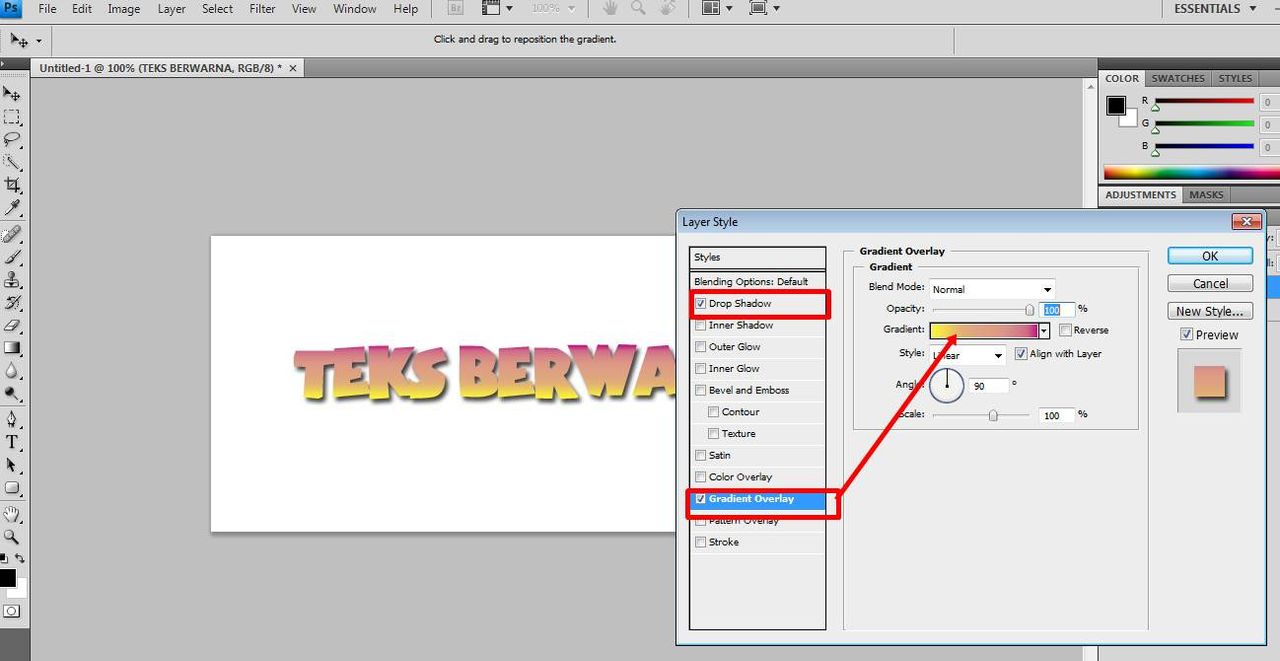Expand the gradient picker arrow

coord(1043,330)
